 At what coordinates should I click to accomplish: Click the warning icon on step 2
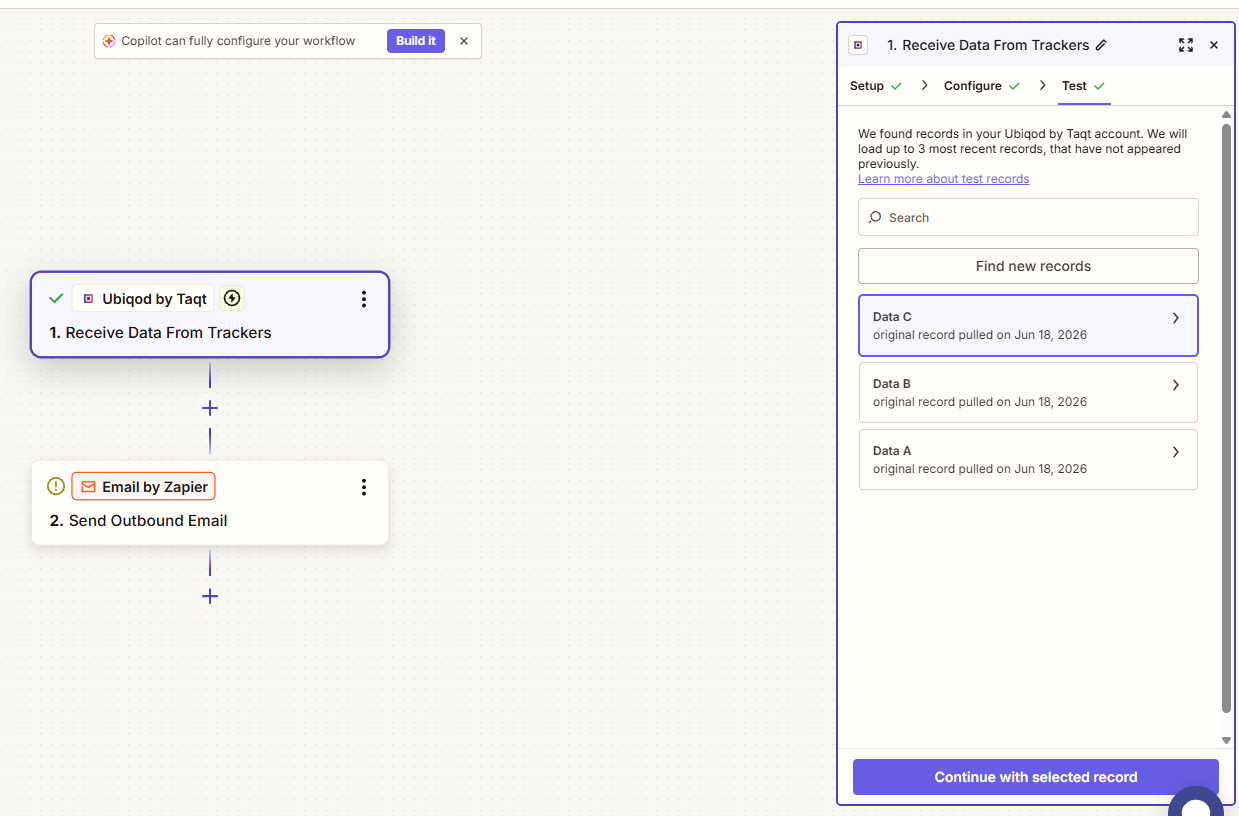pos(56,486)
